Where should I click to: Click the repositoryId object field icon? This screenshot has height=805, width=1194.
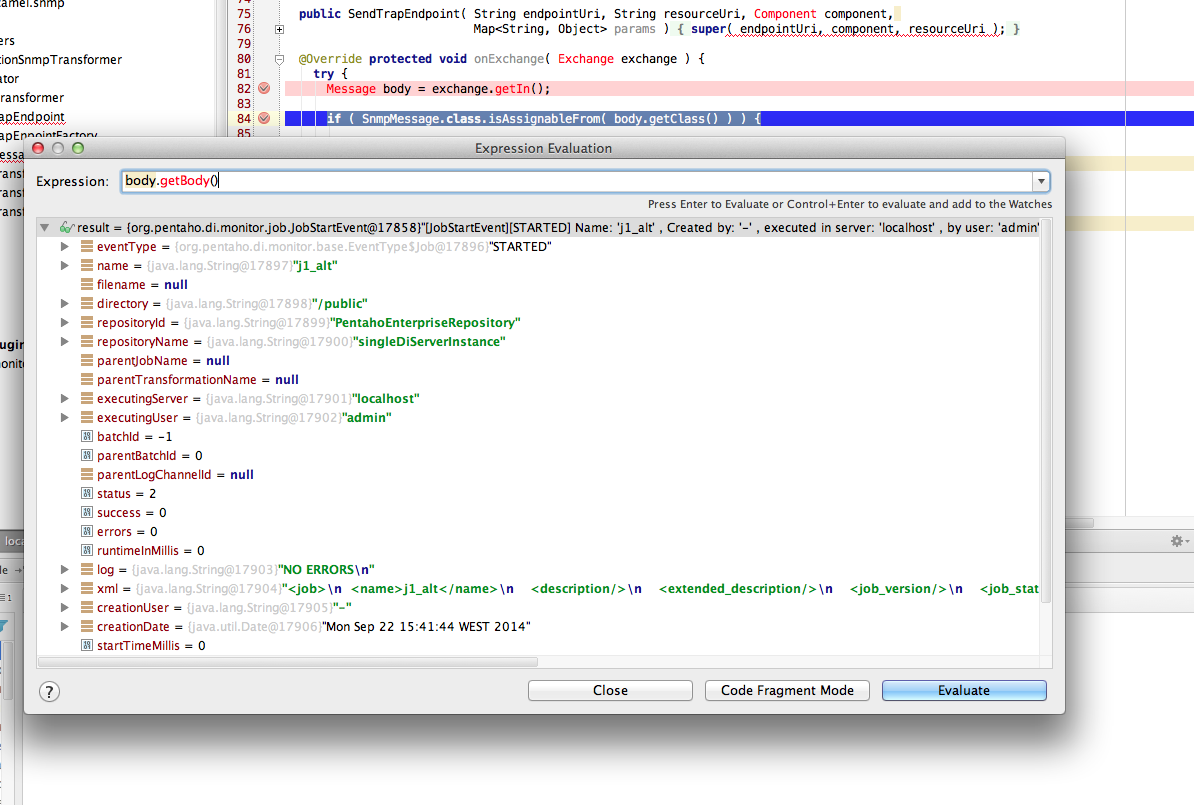[x=87, y=322]
